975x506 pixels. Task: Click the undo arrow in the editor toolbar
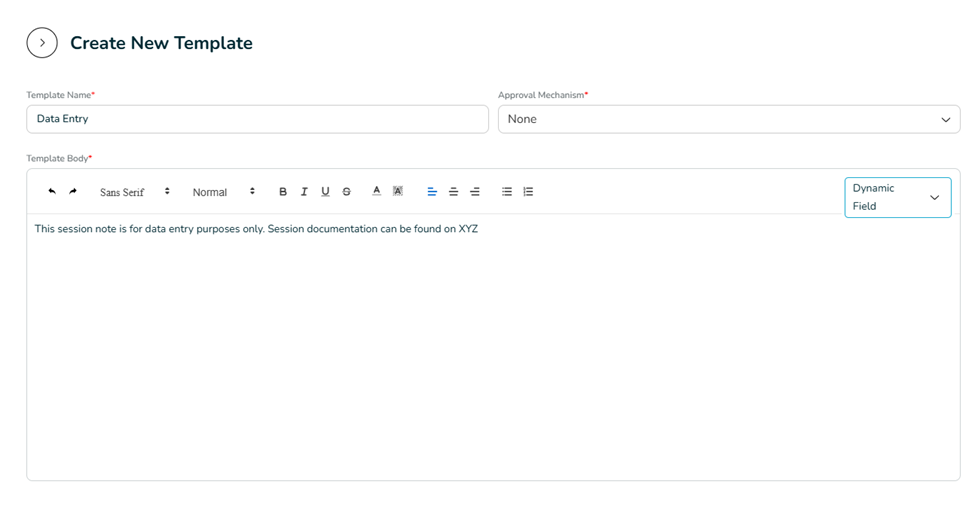(52, 191)
